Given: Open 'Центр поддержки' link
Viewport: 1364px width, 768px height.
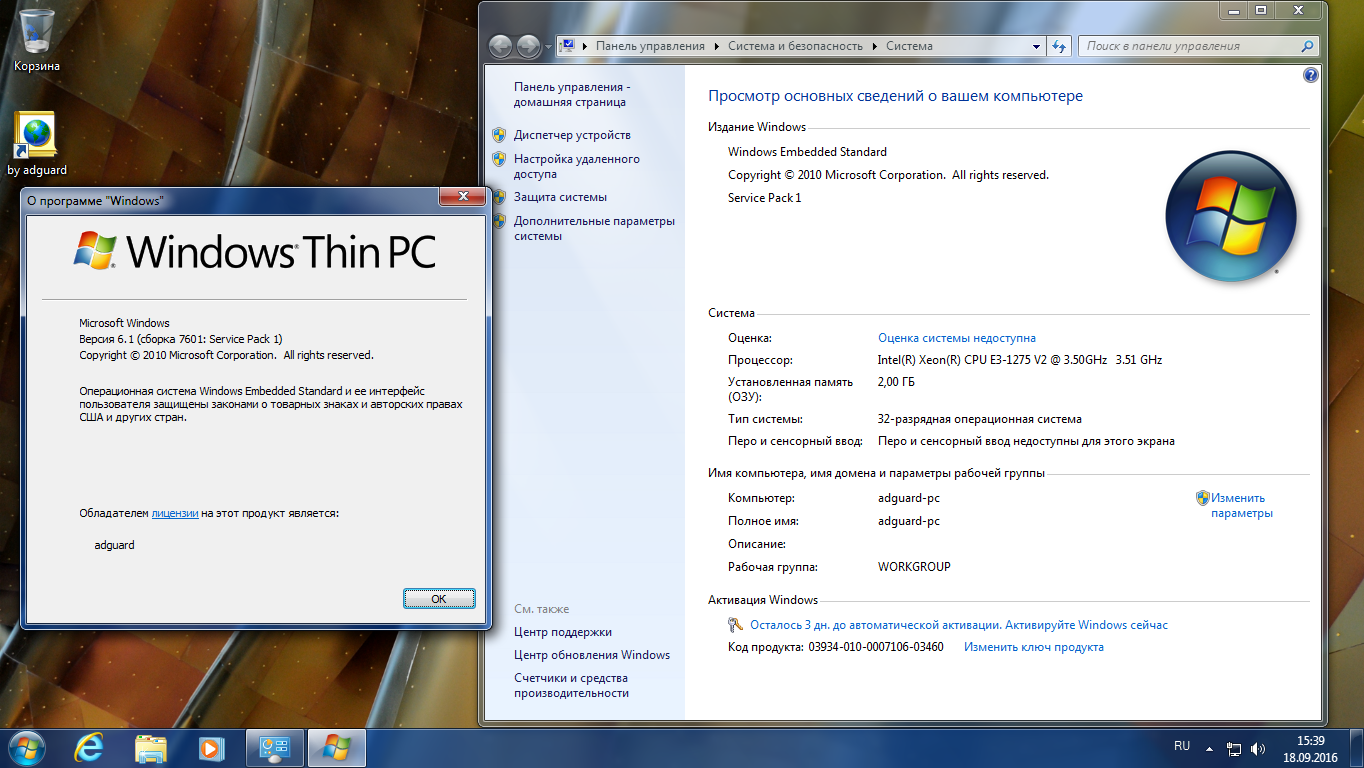Looking at the screenshot, I should 563,632.
